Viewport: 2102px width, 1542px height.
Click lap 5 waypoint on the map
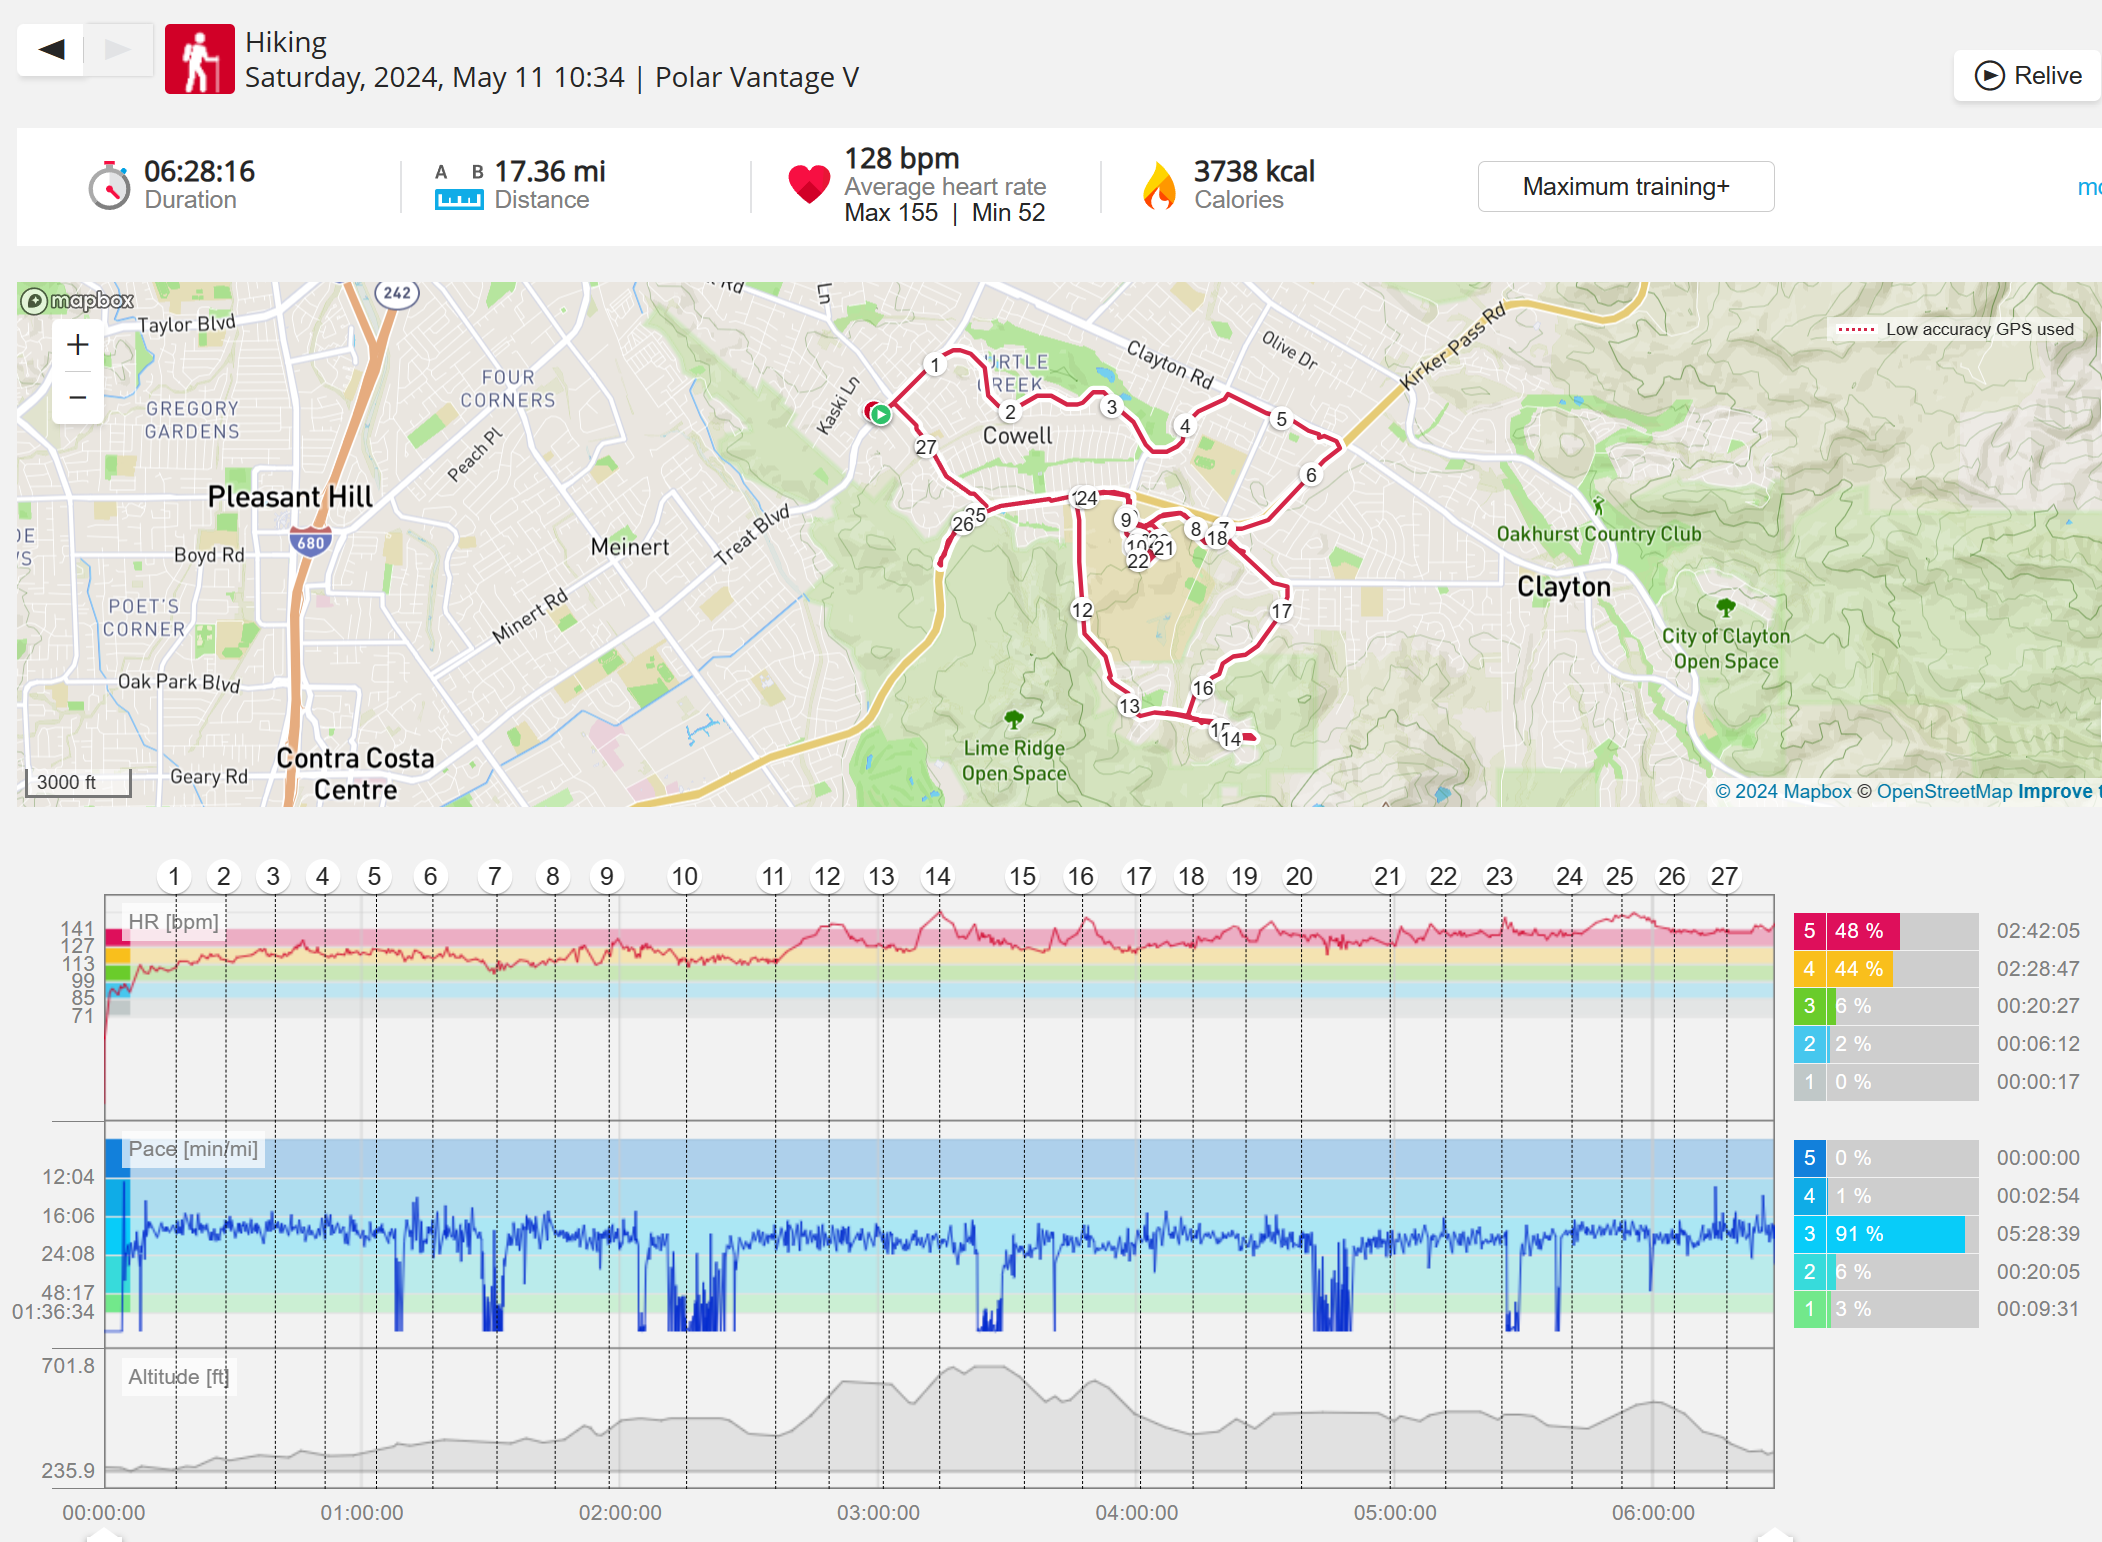click(x=1281, y=419)
